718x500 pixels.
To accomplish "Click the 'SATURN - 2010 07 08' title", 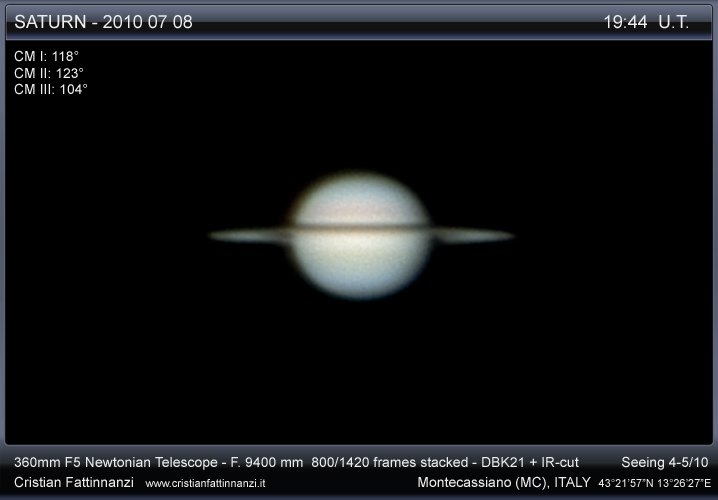I will point(103,22).
